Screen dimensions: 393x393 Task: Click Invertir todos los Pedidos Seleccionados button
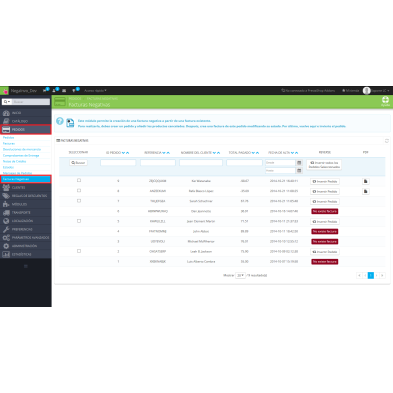coord(324,165)
